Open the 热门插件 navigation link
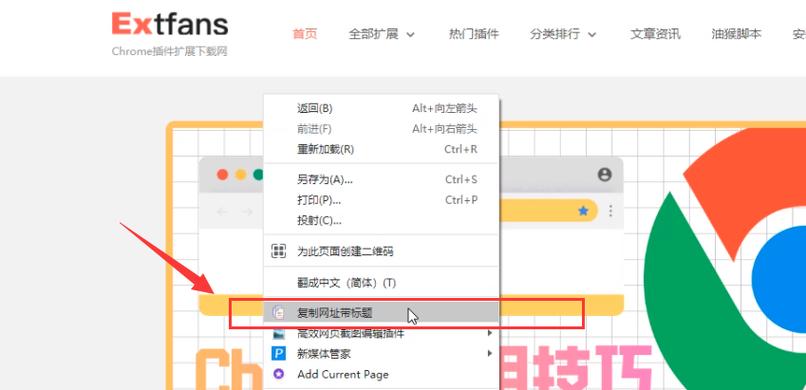 point(473,34)
